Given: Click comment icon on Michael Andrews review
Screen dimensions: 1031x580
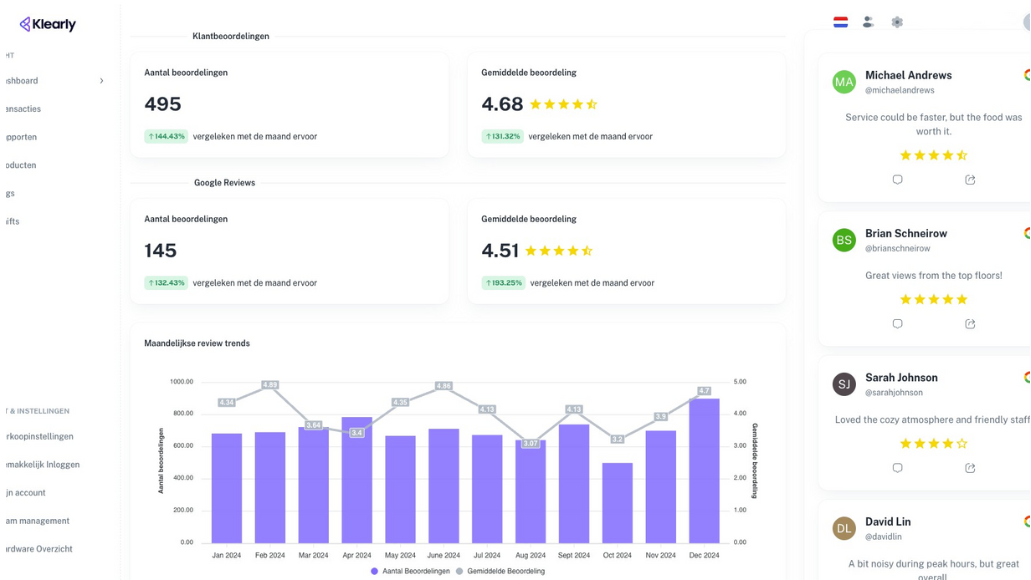Looking at the screenshot, I should (897, 180).
